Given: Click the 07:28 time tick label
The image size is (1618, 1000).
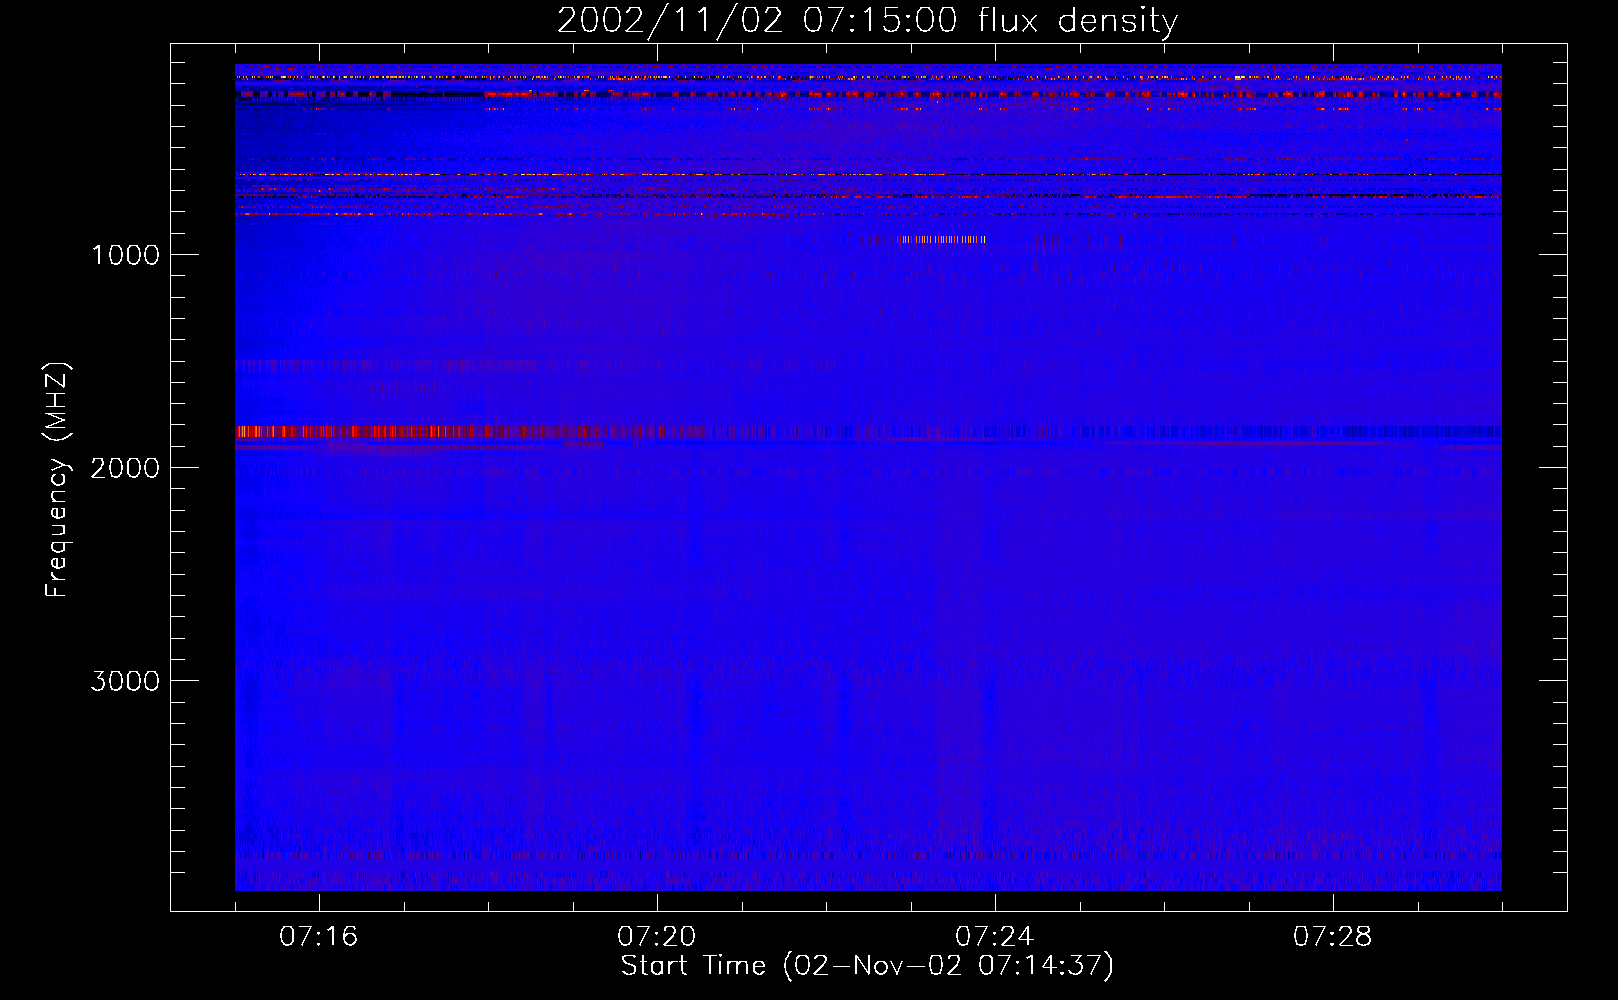Looking at the screenshot, I should click(1332, 936).
